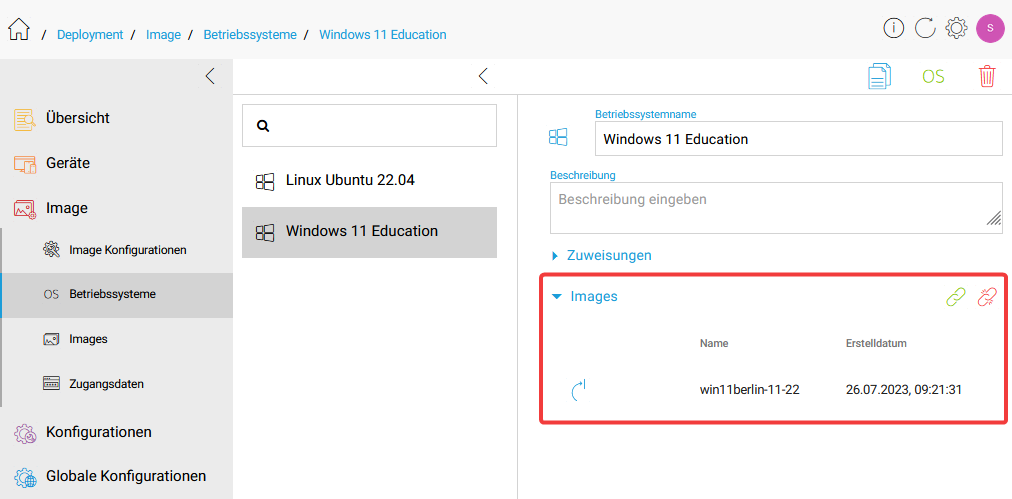This screenshot has height=499, width=1012.
Task: Click the Name column header
Action: click(x=714, y=343)
